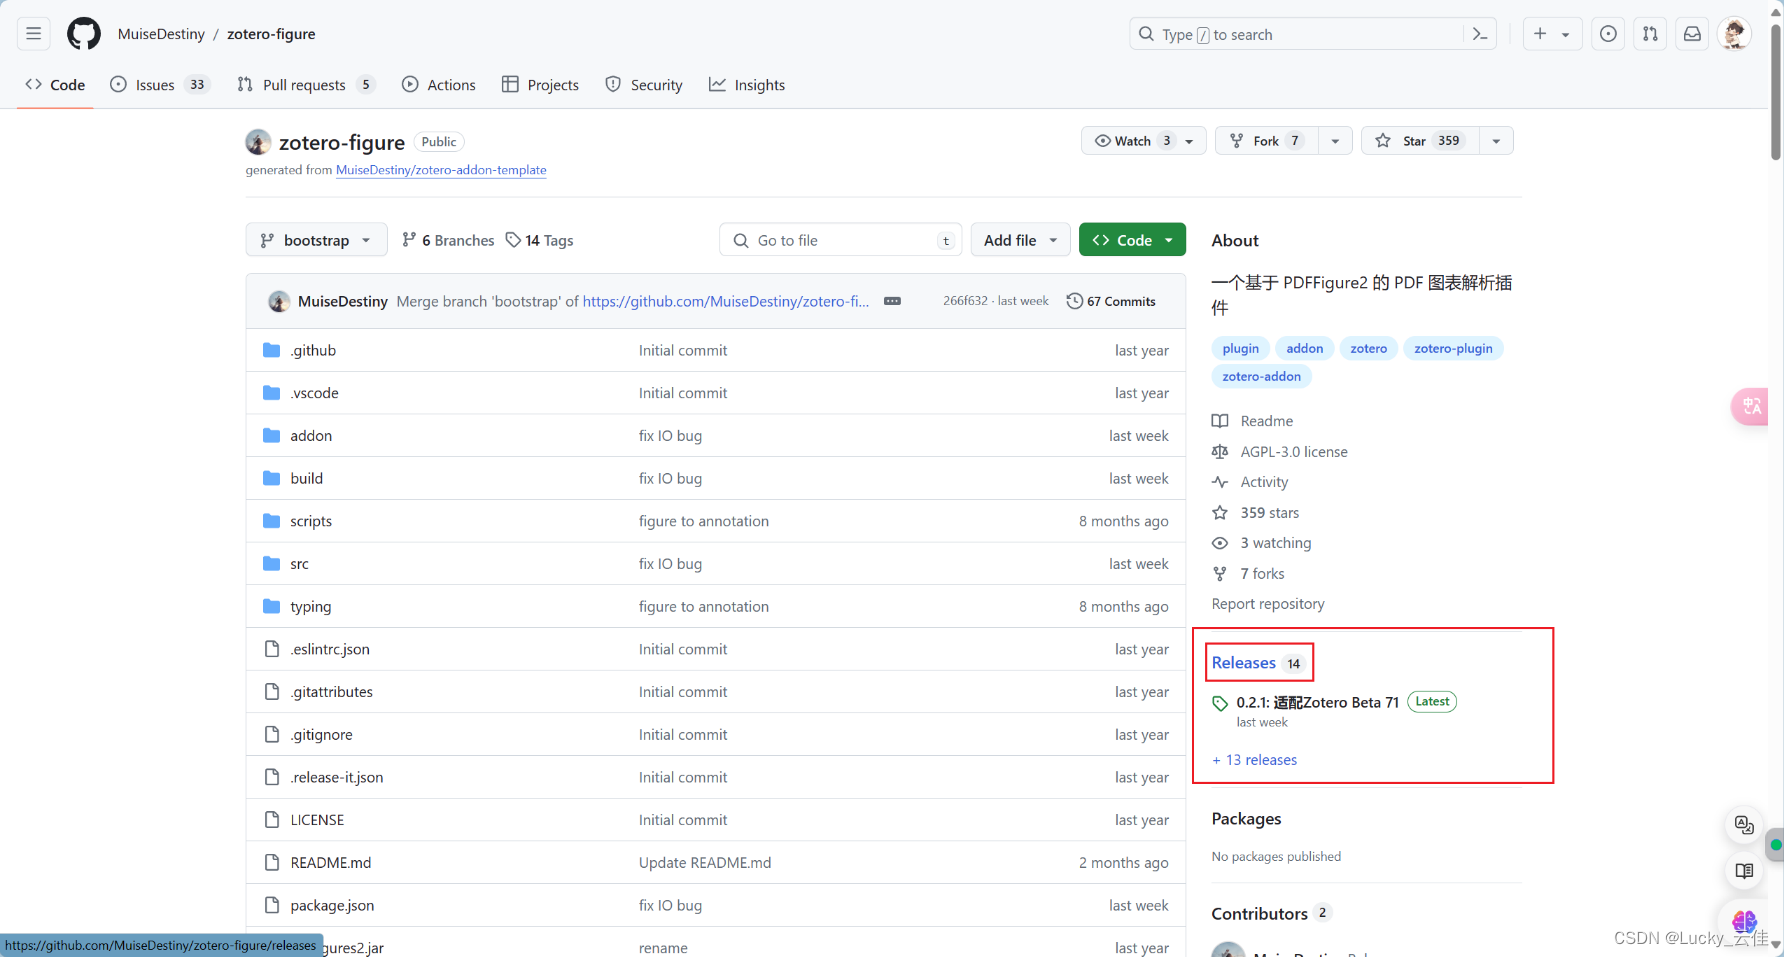Open the Watch notification options dropdown arrow
The width and height of the screenshot is (1784, 957).
coord(1190,141)
